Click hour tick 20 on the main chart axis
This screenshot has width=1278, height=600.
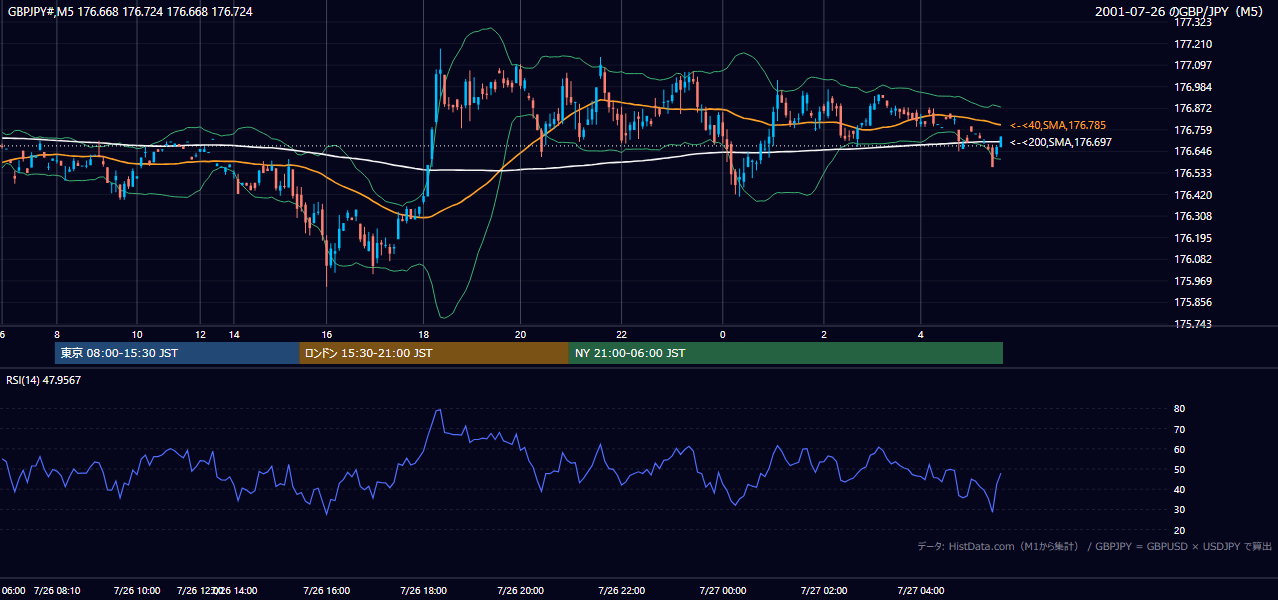[x=520, y=334]
